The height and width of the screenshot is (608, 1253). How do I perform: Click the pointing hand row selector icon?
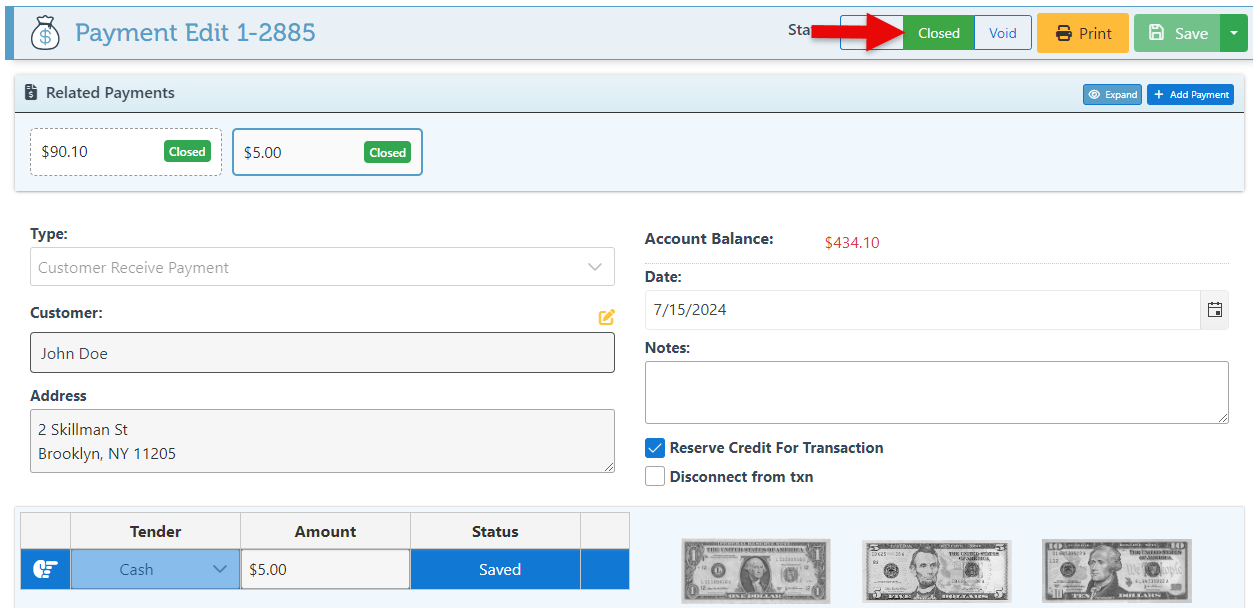coord(45,569)
